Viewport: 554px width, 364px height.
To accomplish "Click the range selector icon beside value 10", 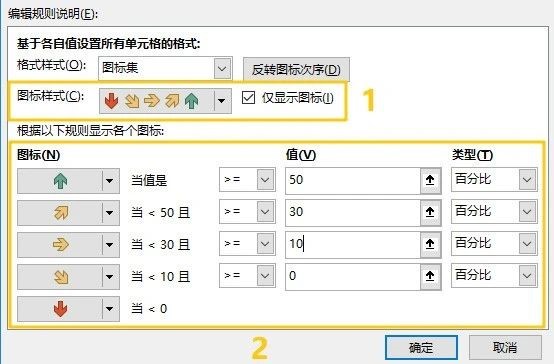I will pyautogui.click(x=430, y=244).
